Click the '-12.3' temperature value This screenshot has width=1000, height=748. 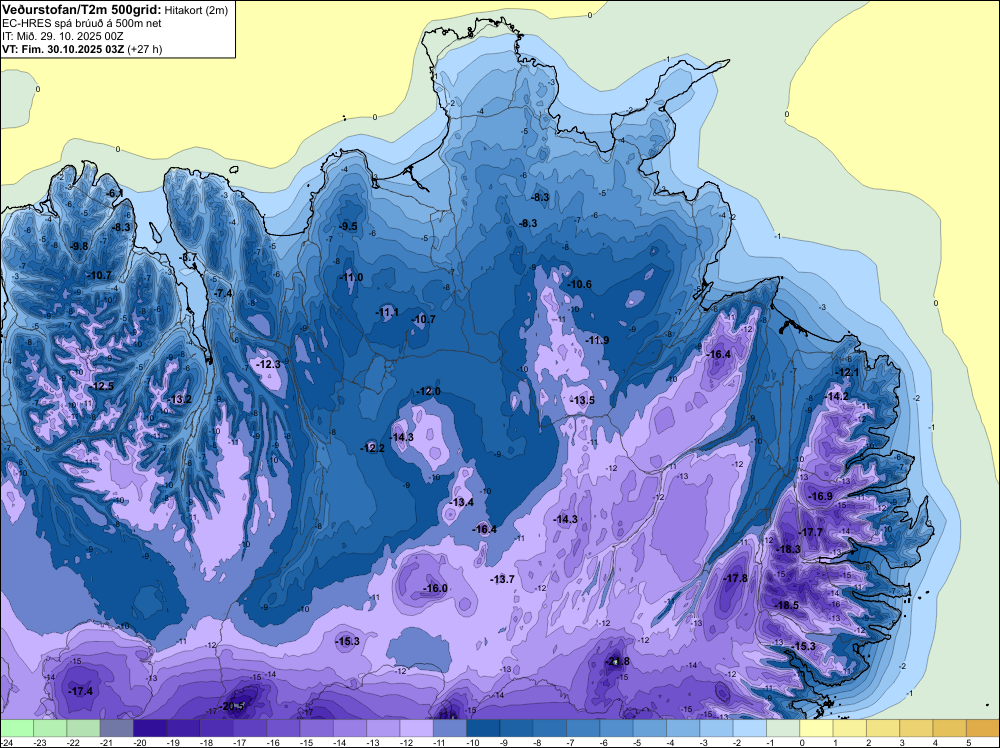pos(268,364)
